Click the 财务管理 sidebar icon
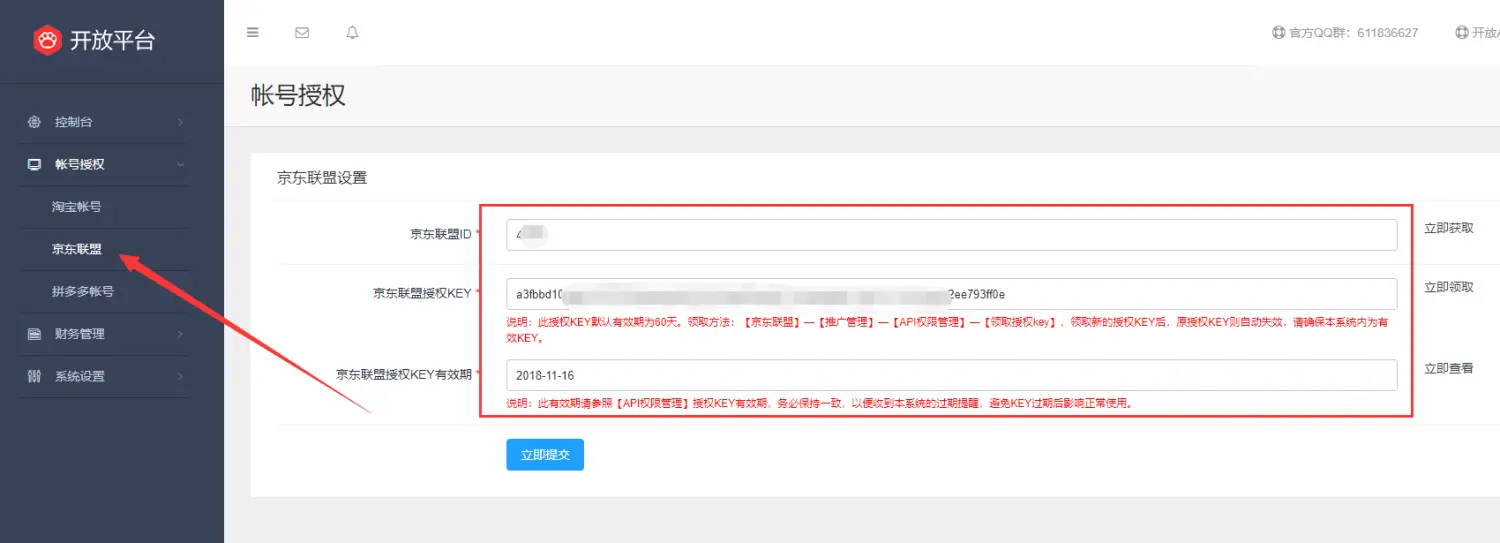The image size is (1500, 543). (x=34, y=334)
